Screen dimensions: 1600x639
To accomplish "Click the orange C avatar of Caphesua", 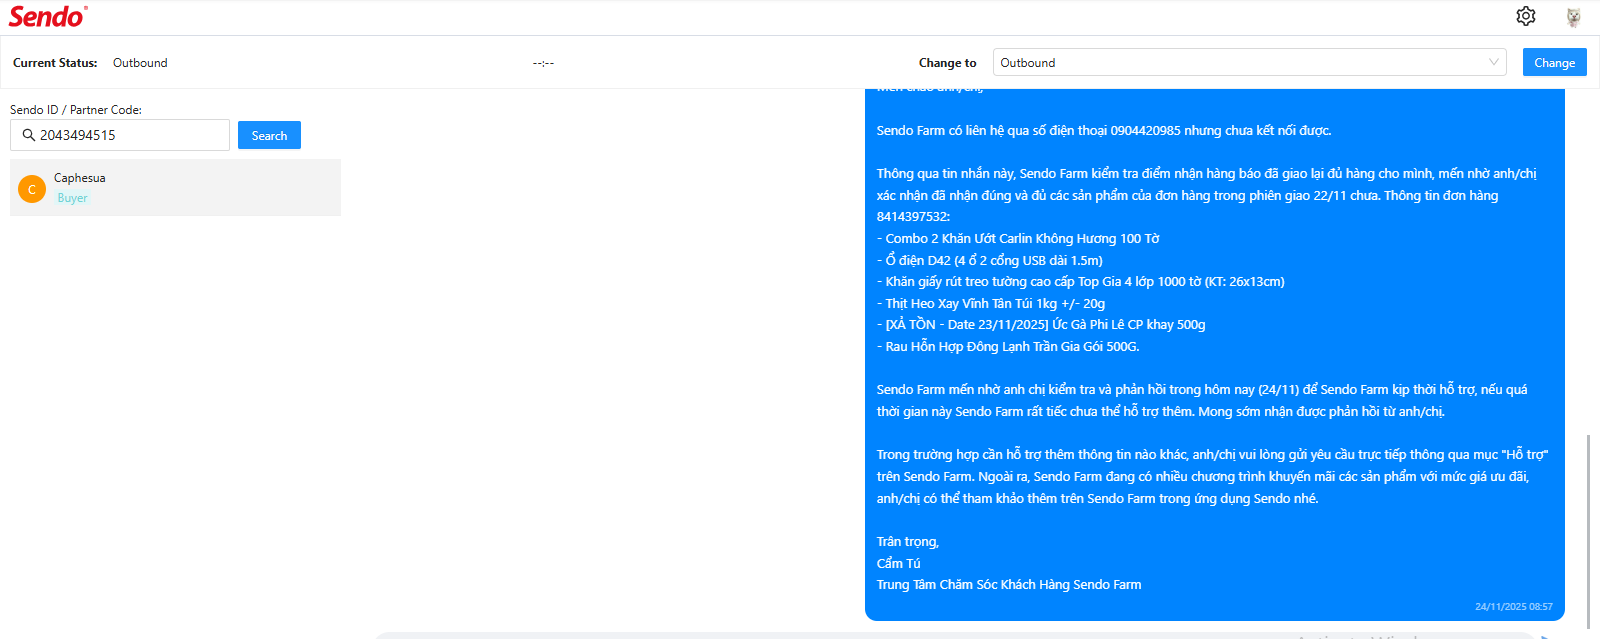I will coord(32,188).
